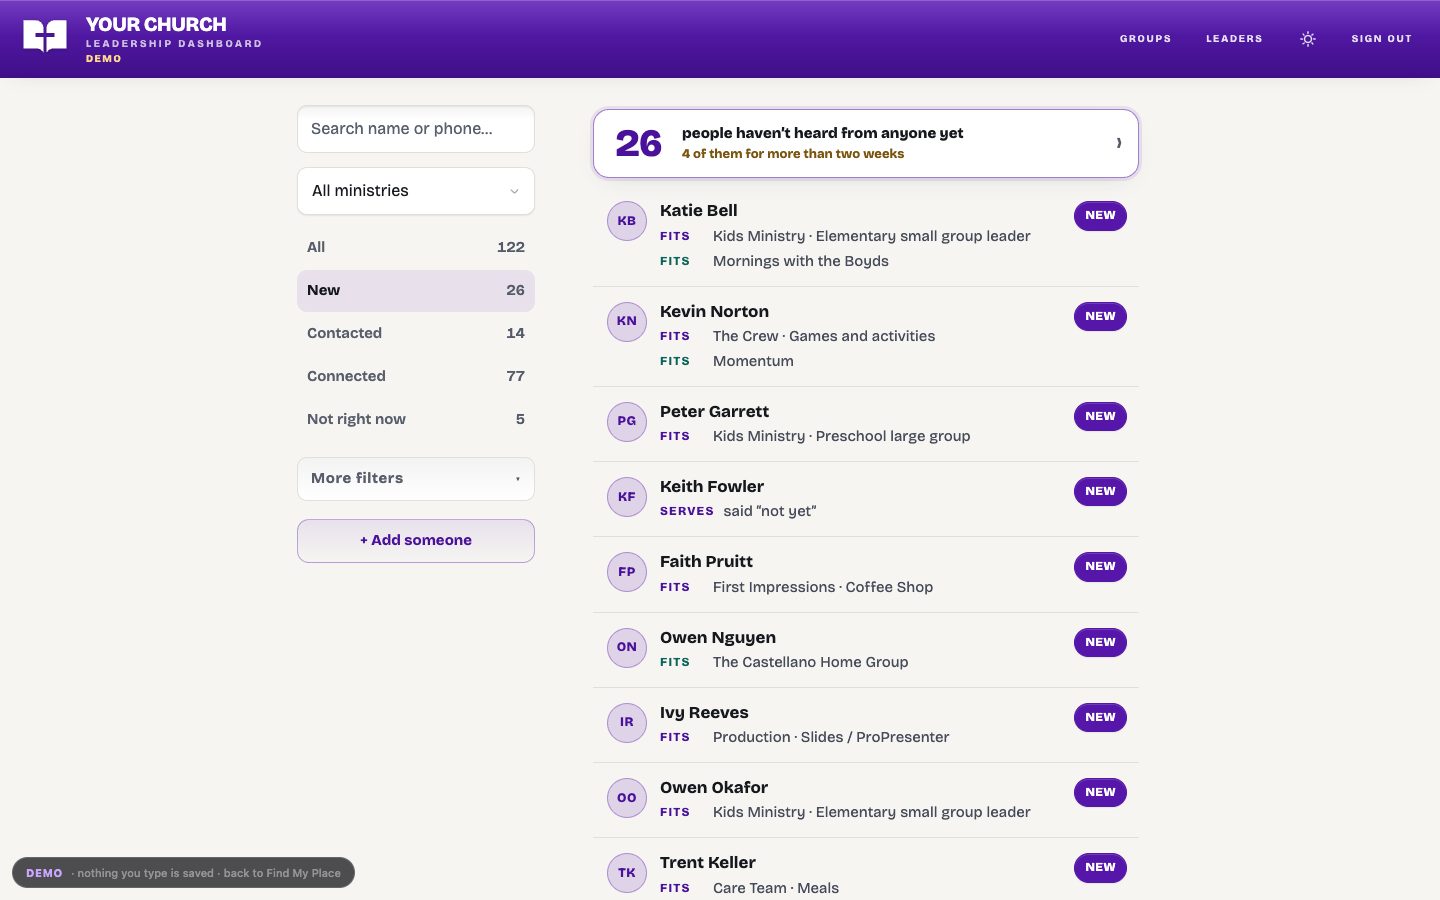Open the ON avatar for Owen Nguyen
This screenshot has width=1440, height=900.
(x=627, y=647)
